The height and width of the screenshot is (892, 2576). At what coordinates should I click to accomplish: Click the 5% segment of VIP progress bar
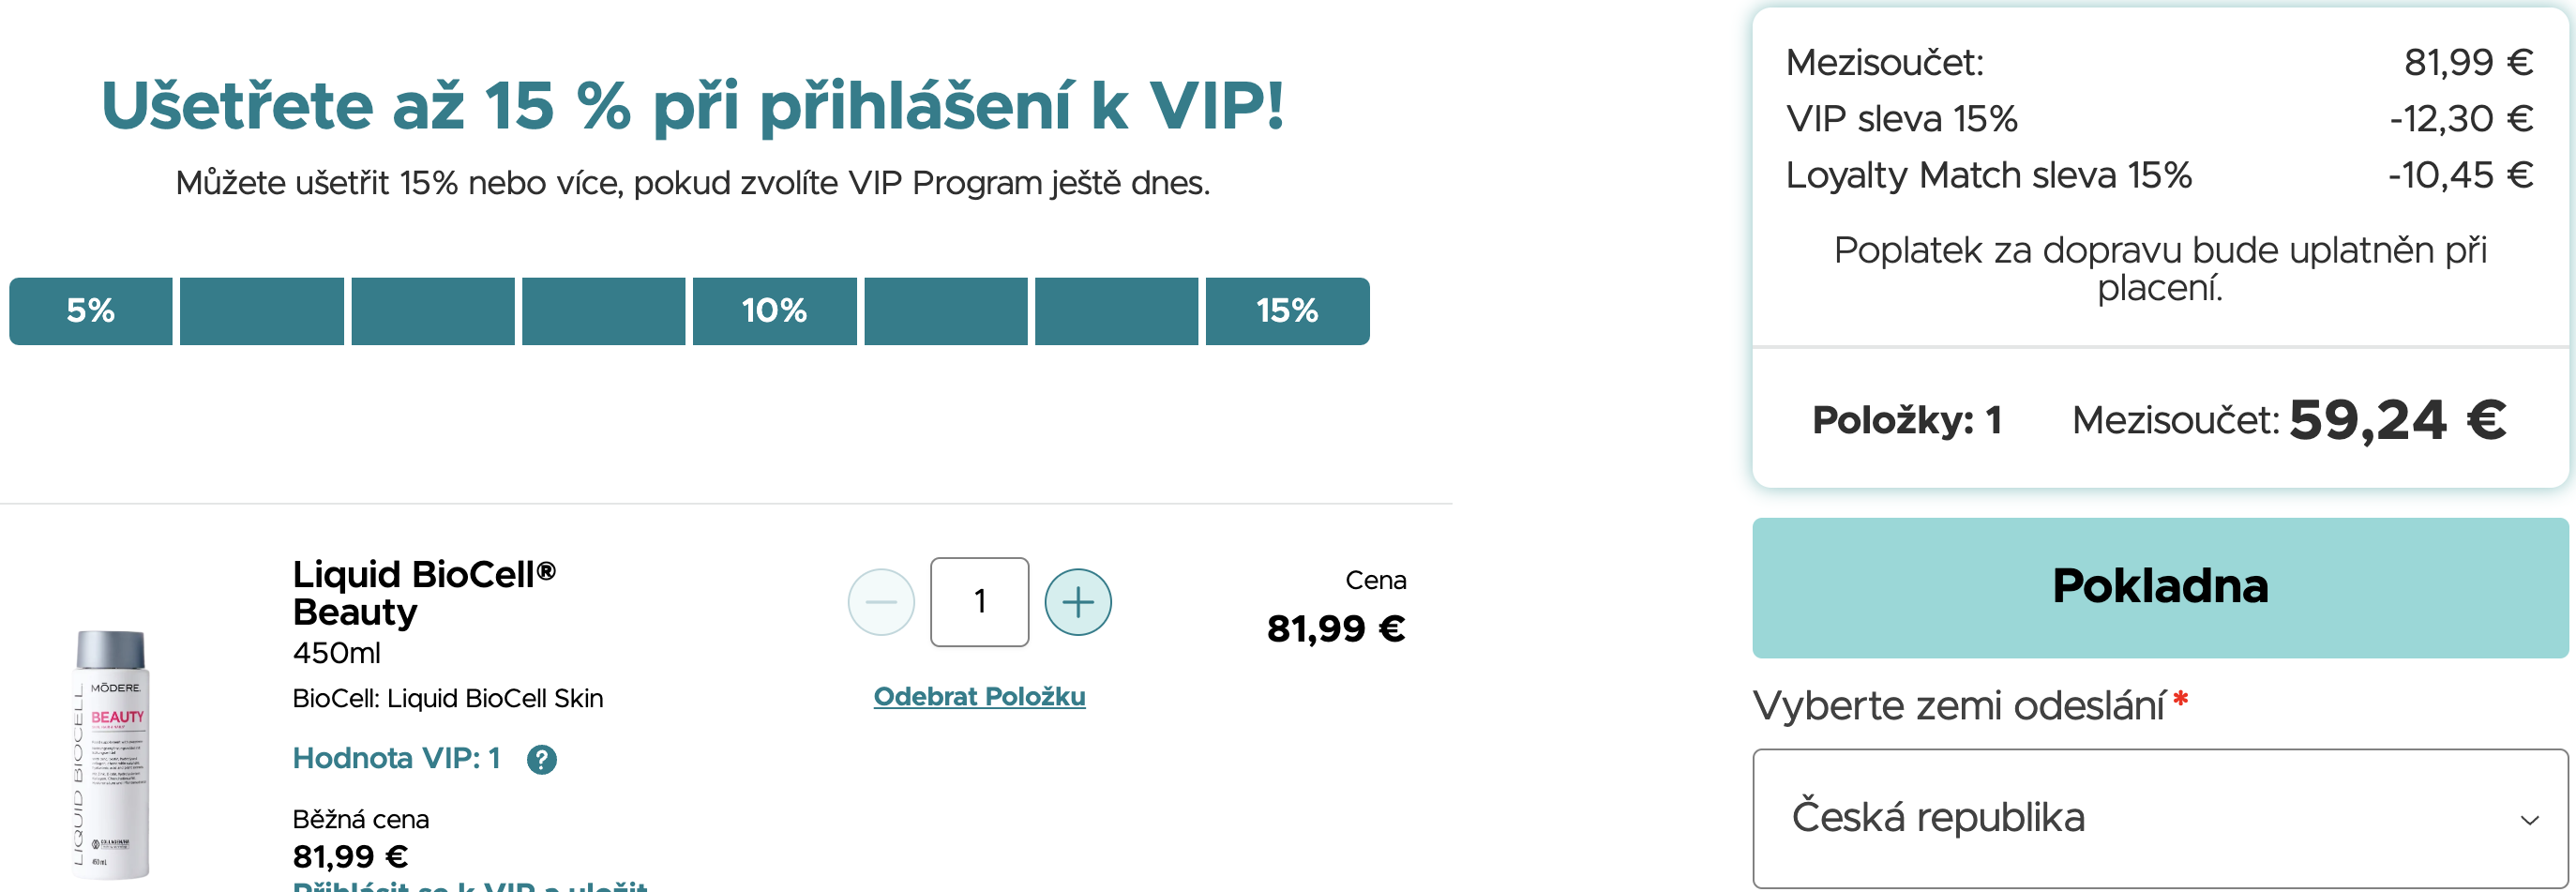[x=91, y=311]
